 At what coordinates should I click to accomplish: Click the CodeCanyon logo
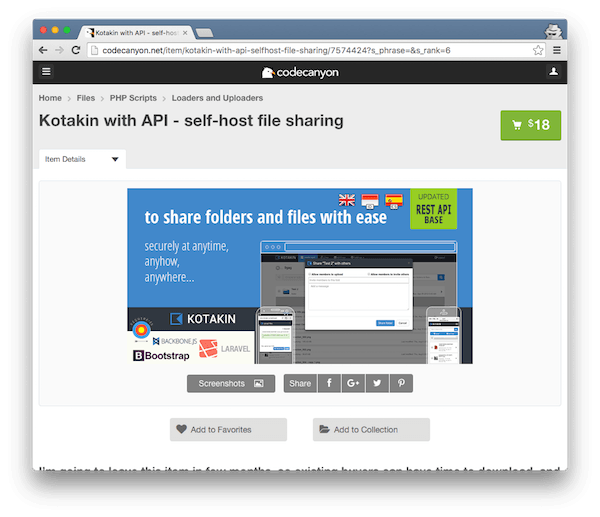coord(300,72)
